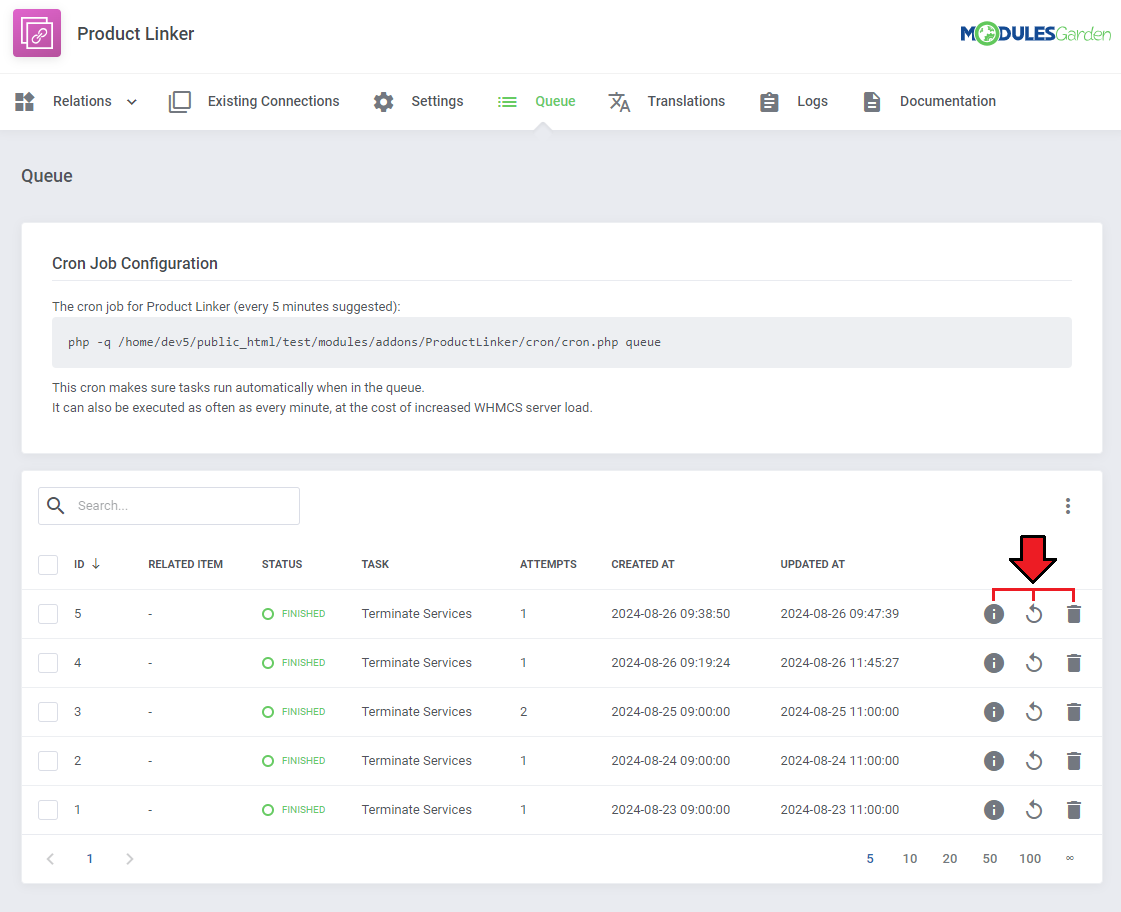Image resolution: width=1121 pixels, height=912 pixels.
Task: Click the Existing Connections icon
Action: point(179,101)
